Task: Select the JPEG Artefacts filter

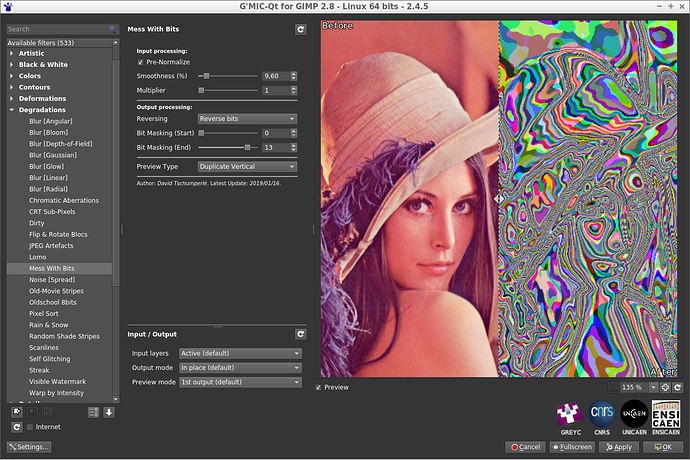Action: click(51, 246)
